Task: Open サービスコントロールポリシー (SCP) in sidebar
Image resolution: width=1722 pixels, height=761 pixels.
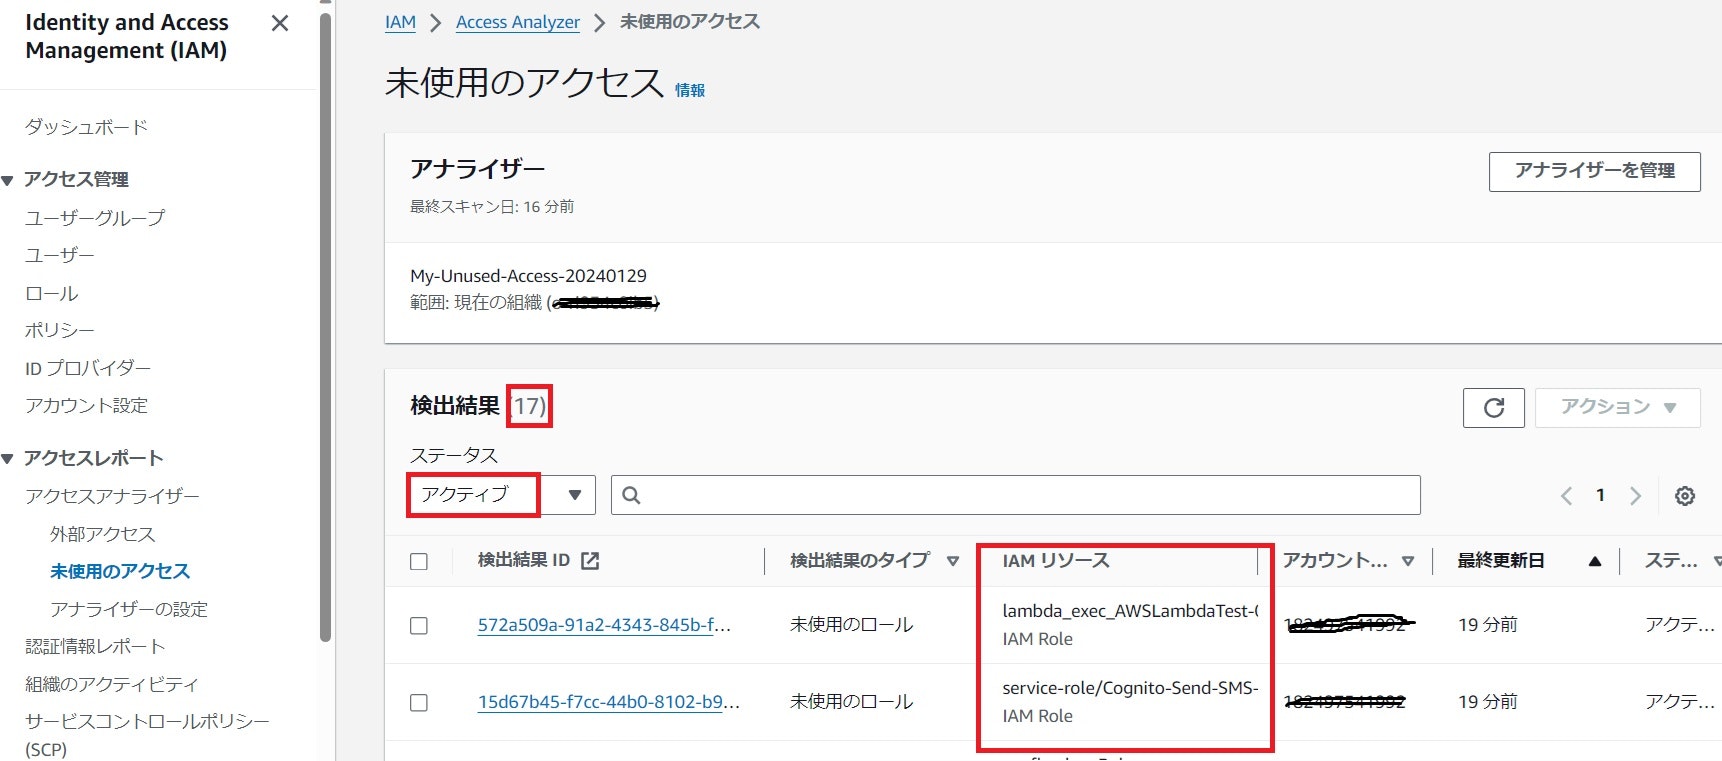Action: click(x=147, y=734)
